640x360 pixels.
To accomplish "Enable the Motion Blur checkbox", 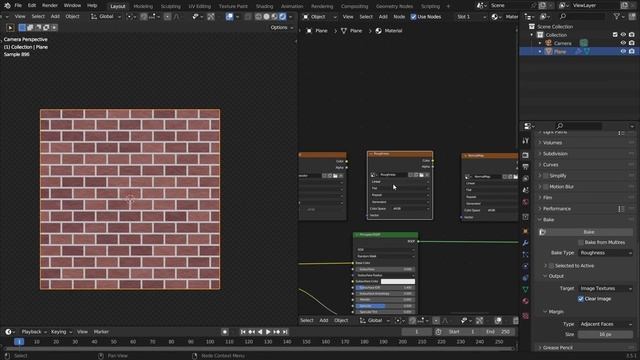I will (x=546, y=187).
